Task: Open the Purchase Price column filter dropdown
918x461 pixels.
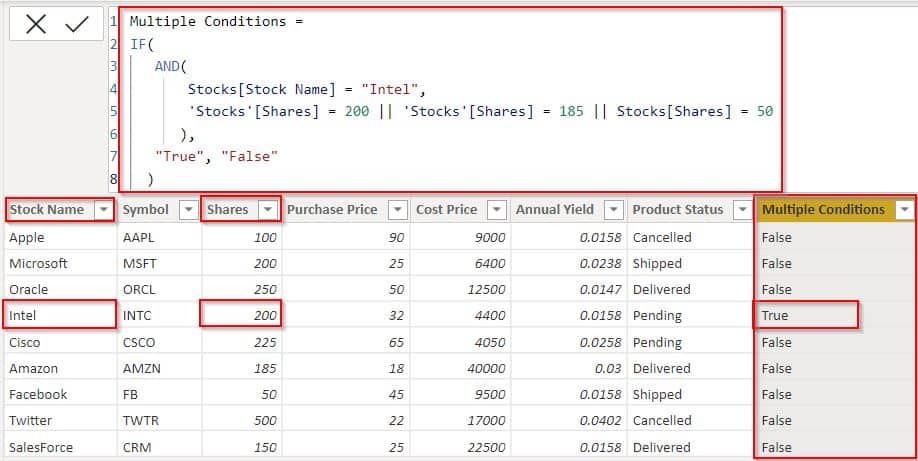Action: (398, 210)
